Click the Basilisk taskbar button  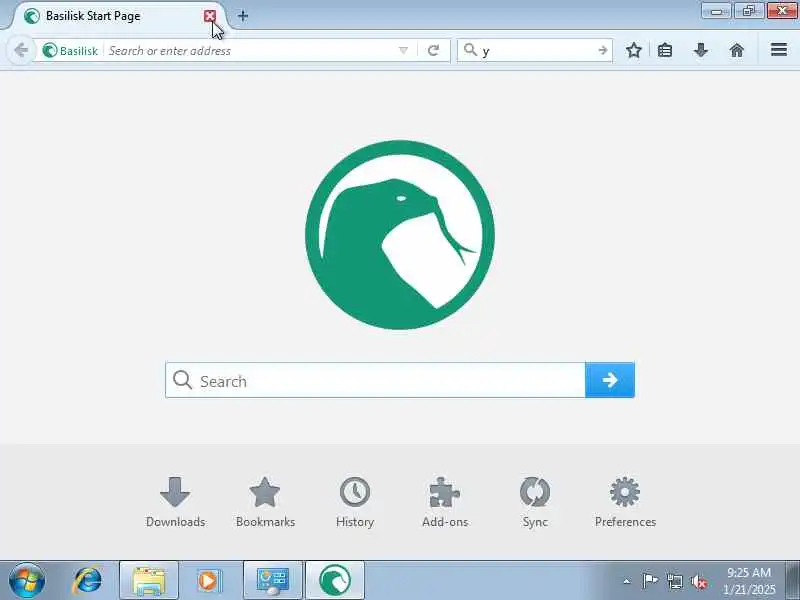(x=335, y=581)
